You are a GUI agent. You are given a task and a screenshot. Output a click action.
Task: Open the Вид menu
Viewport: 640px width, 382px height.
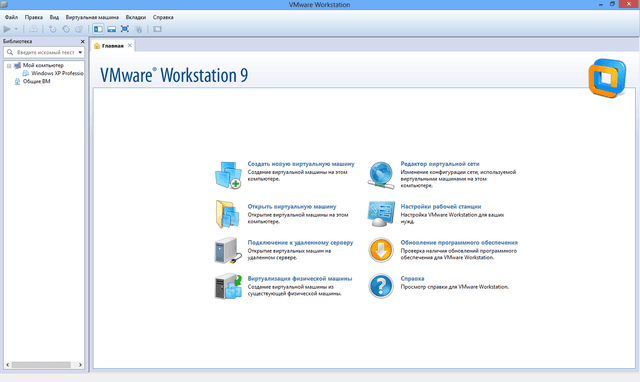pyautogui.click(x=54, y=17)
